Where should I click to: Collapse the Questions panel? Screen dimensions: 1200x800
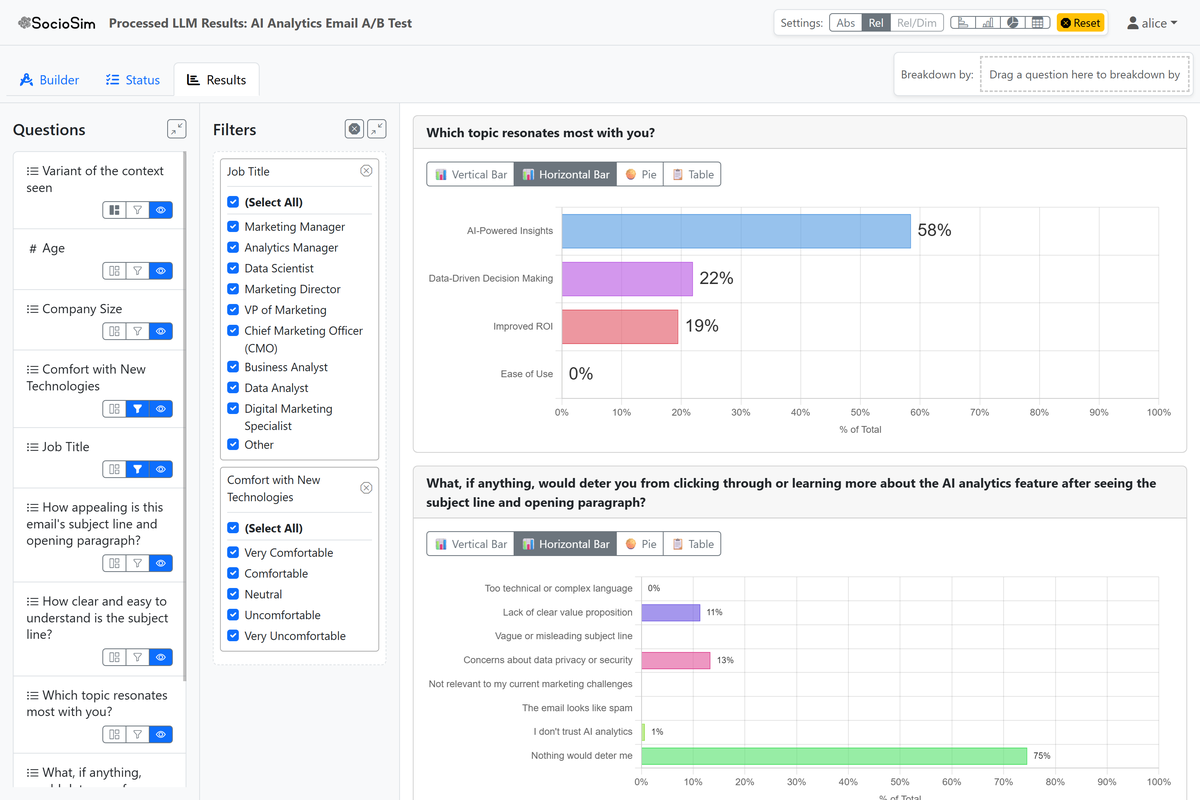[176, 128]
